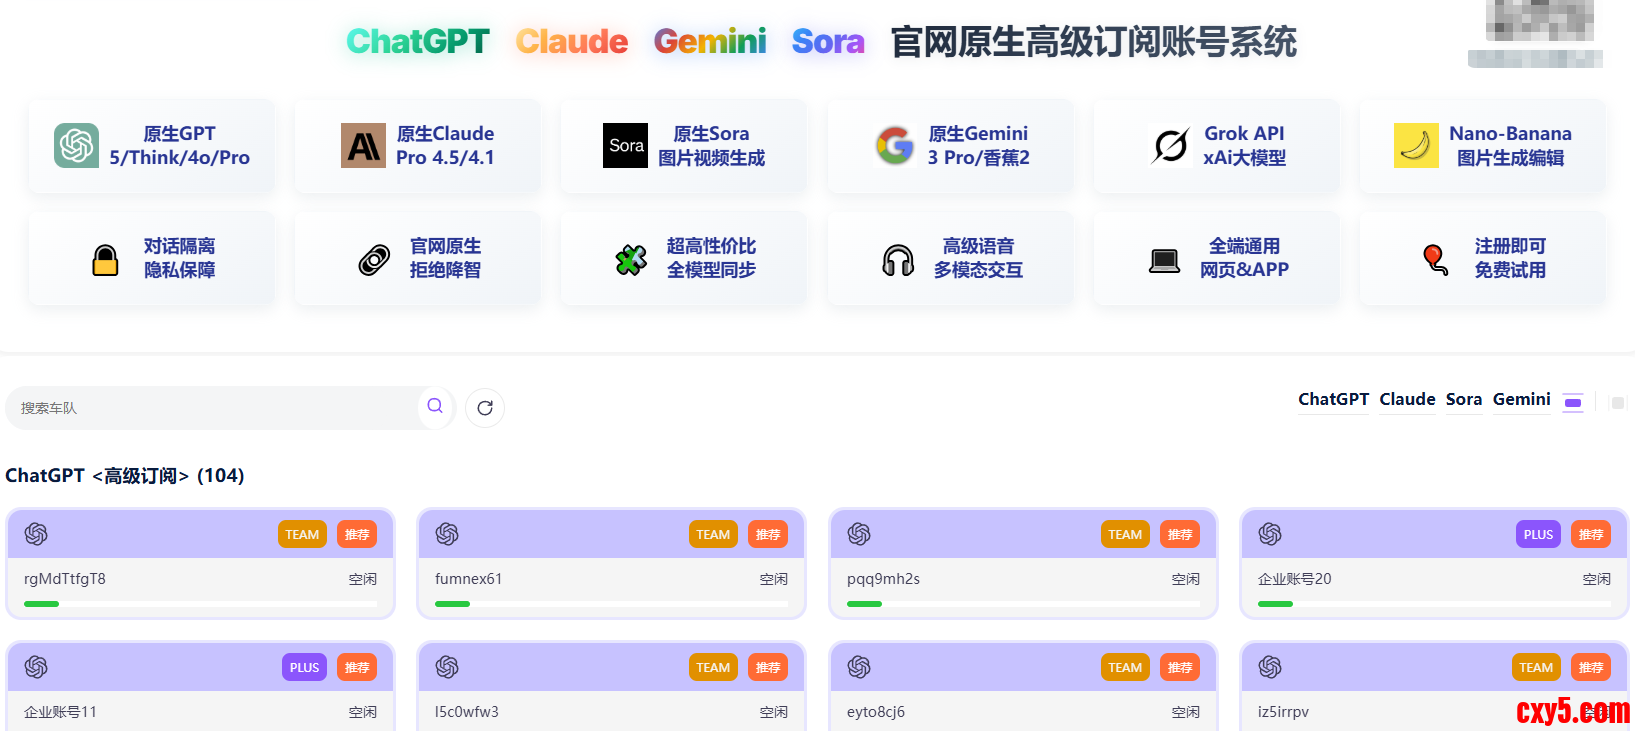Open the Grok API xAi大模型 feature card

1216,146
